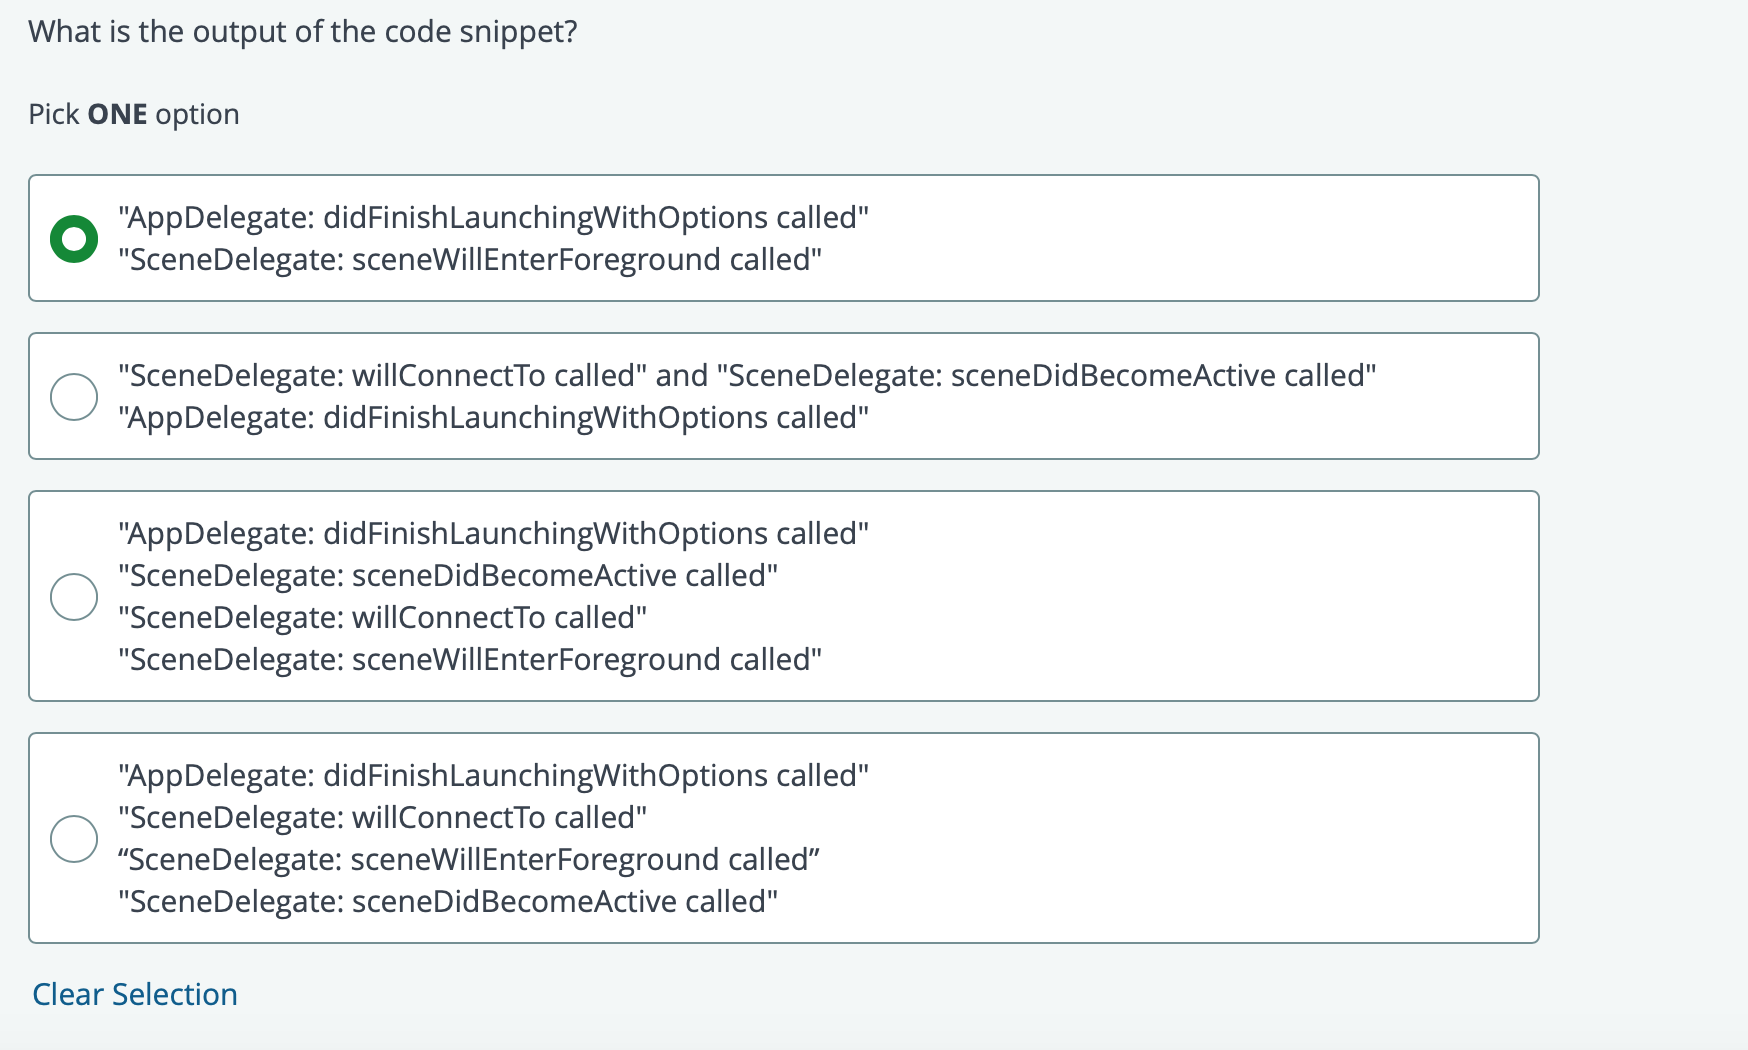Click the Pick ONE option label
The image size is (1748, 1050).
tap(134, 114)
